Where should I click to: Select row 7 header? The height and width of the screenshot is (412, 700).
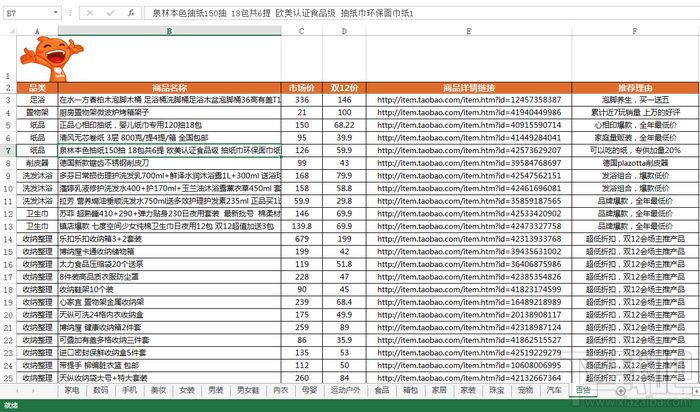tap(8, 150)
